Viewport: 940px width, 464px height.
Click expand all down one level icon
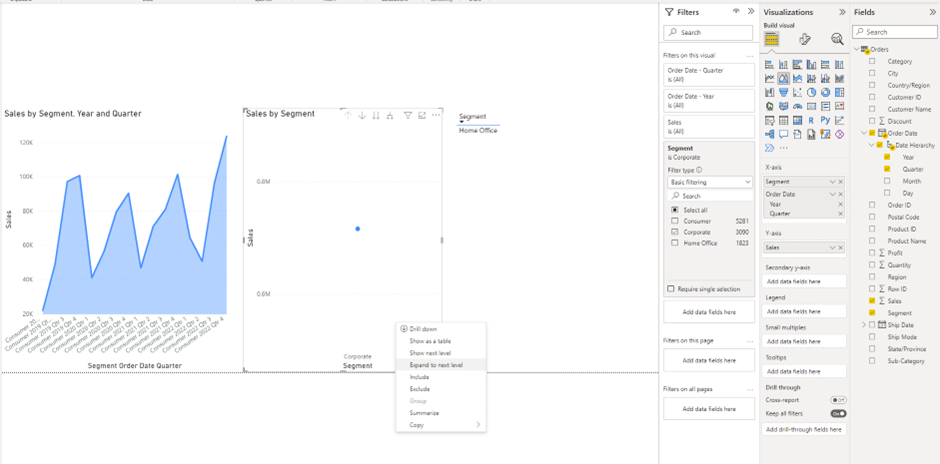(x=390, y=115)
